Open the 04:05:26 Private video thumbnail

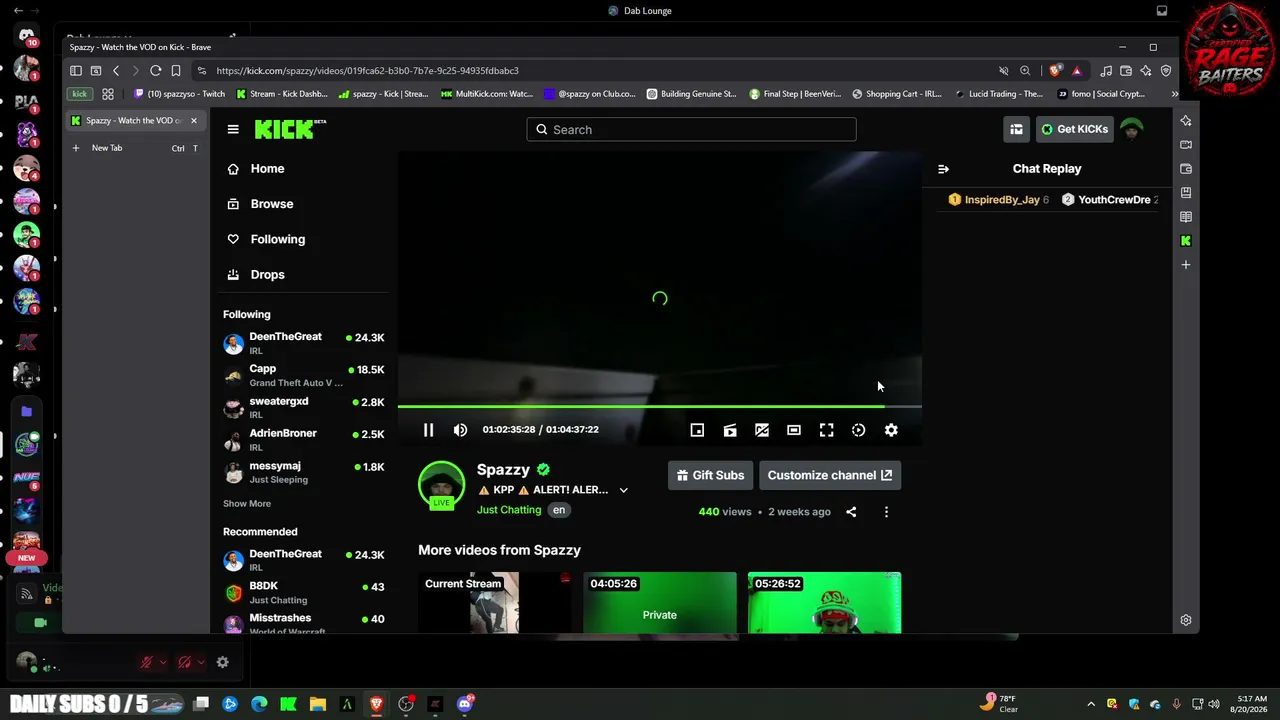tap(660, 603)
